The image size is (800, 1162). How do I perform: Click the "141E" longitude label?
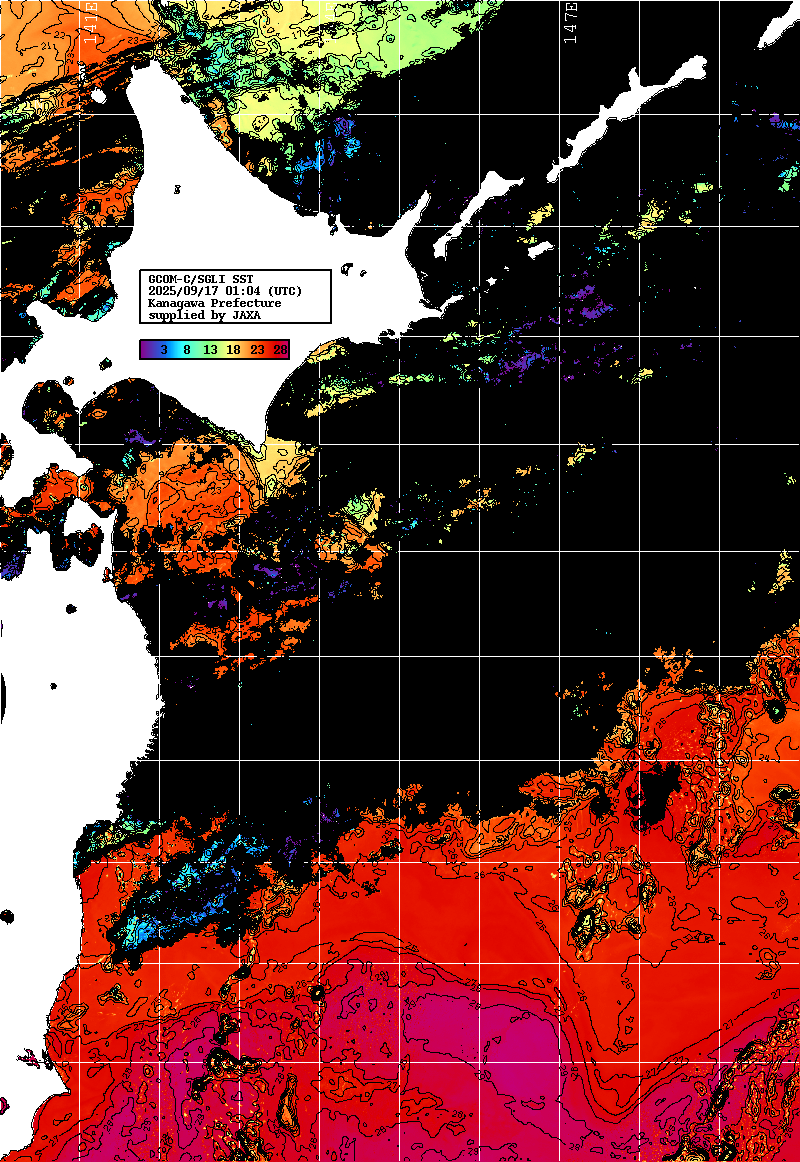[x=90, y=24]
